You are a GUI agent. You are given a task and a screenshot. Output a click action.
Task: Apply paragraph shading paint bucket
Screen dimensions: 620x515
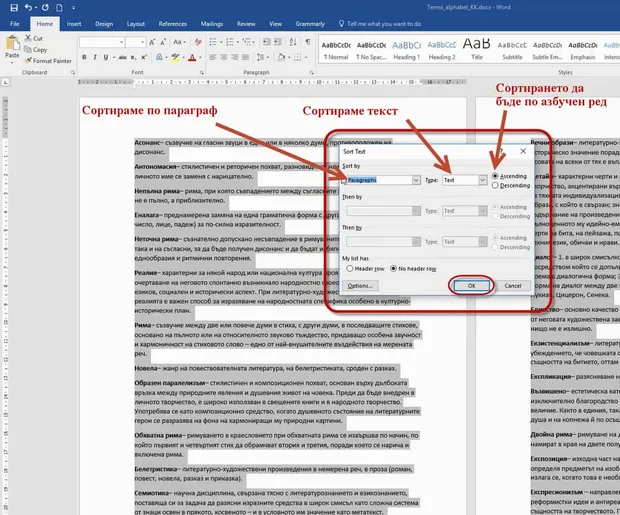[x=281, y=57]
